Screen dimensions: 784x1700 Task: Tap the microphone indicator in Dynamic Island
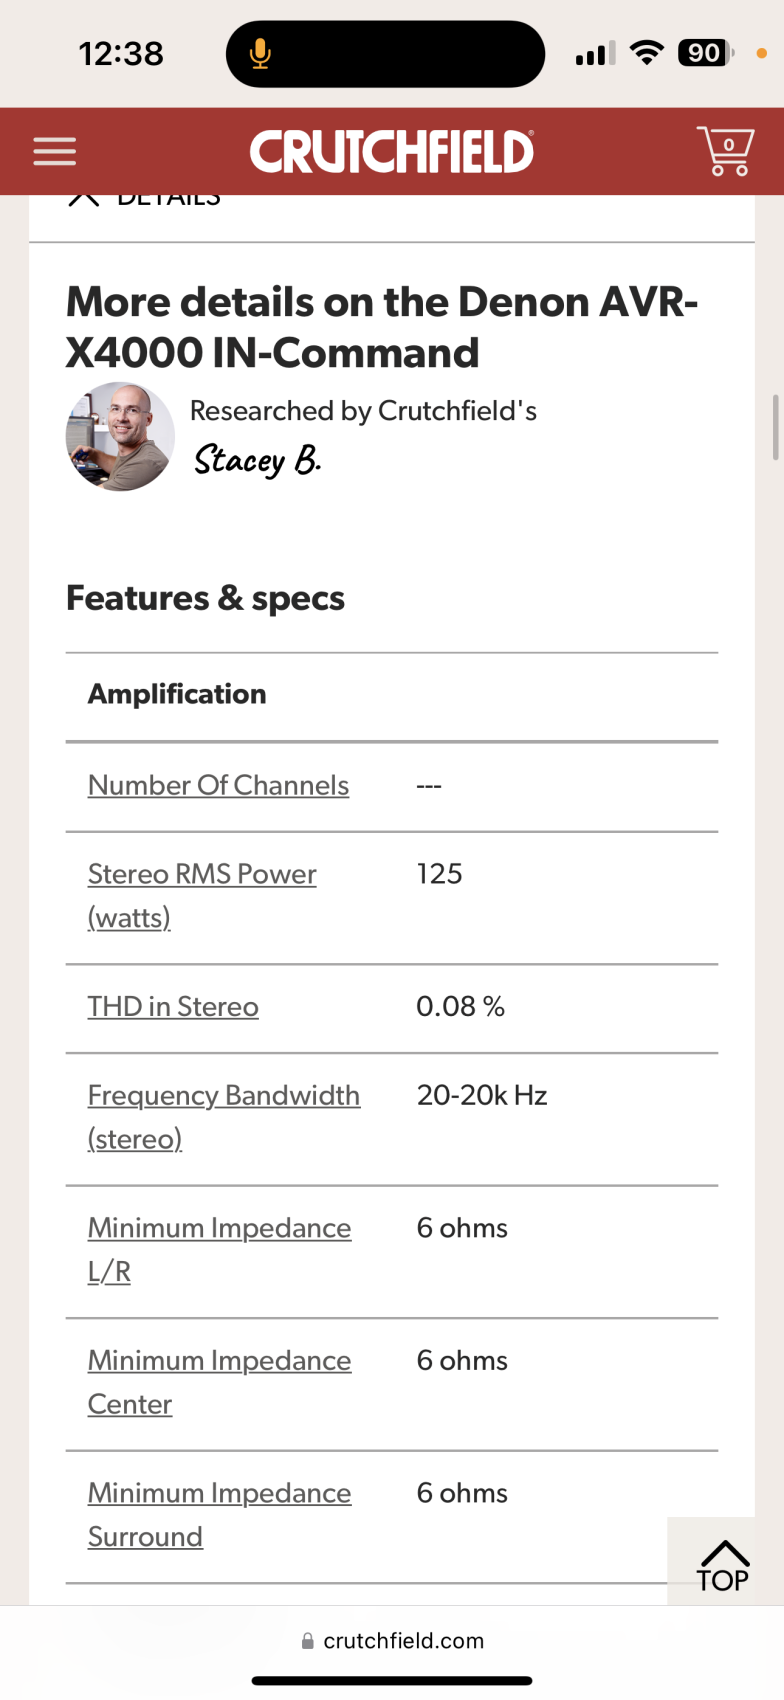click(x=260, y=54)
